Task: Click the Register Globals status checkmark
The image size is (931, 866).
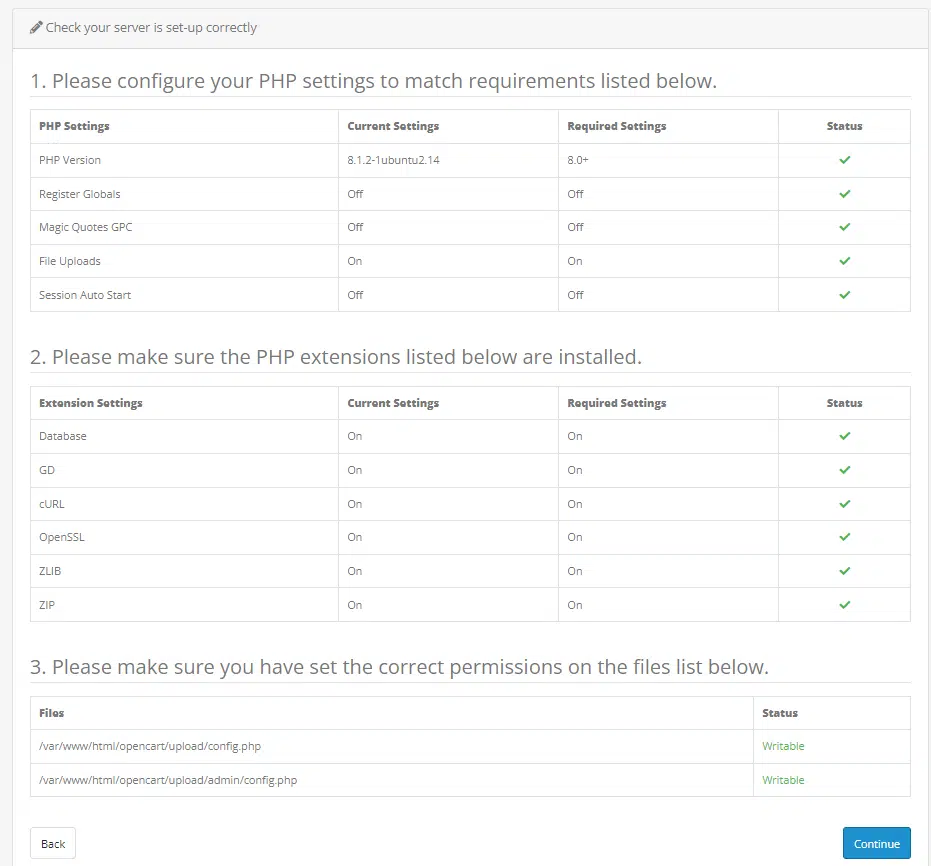Action: pyautogui.click(x=844, y=194)
